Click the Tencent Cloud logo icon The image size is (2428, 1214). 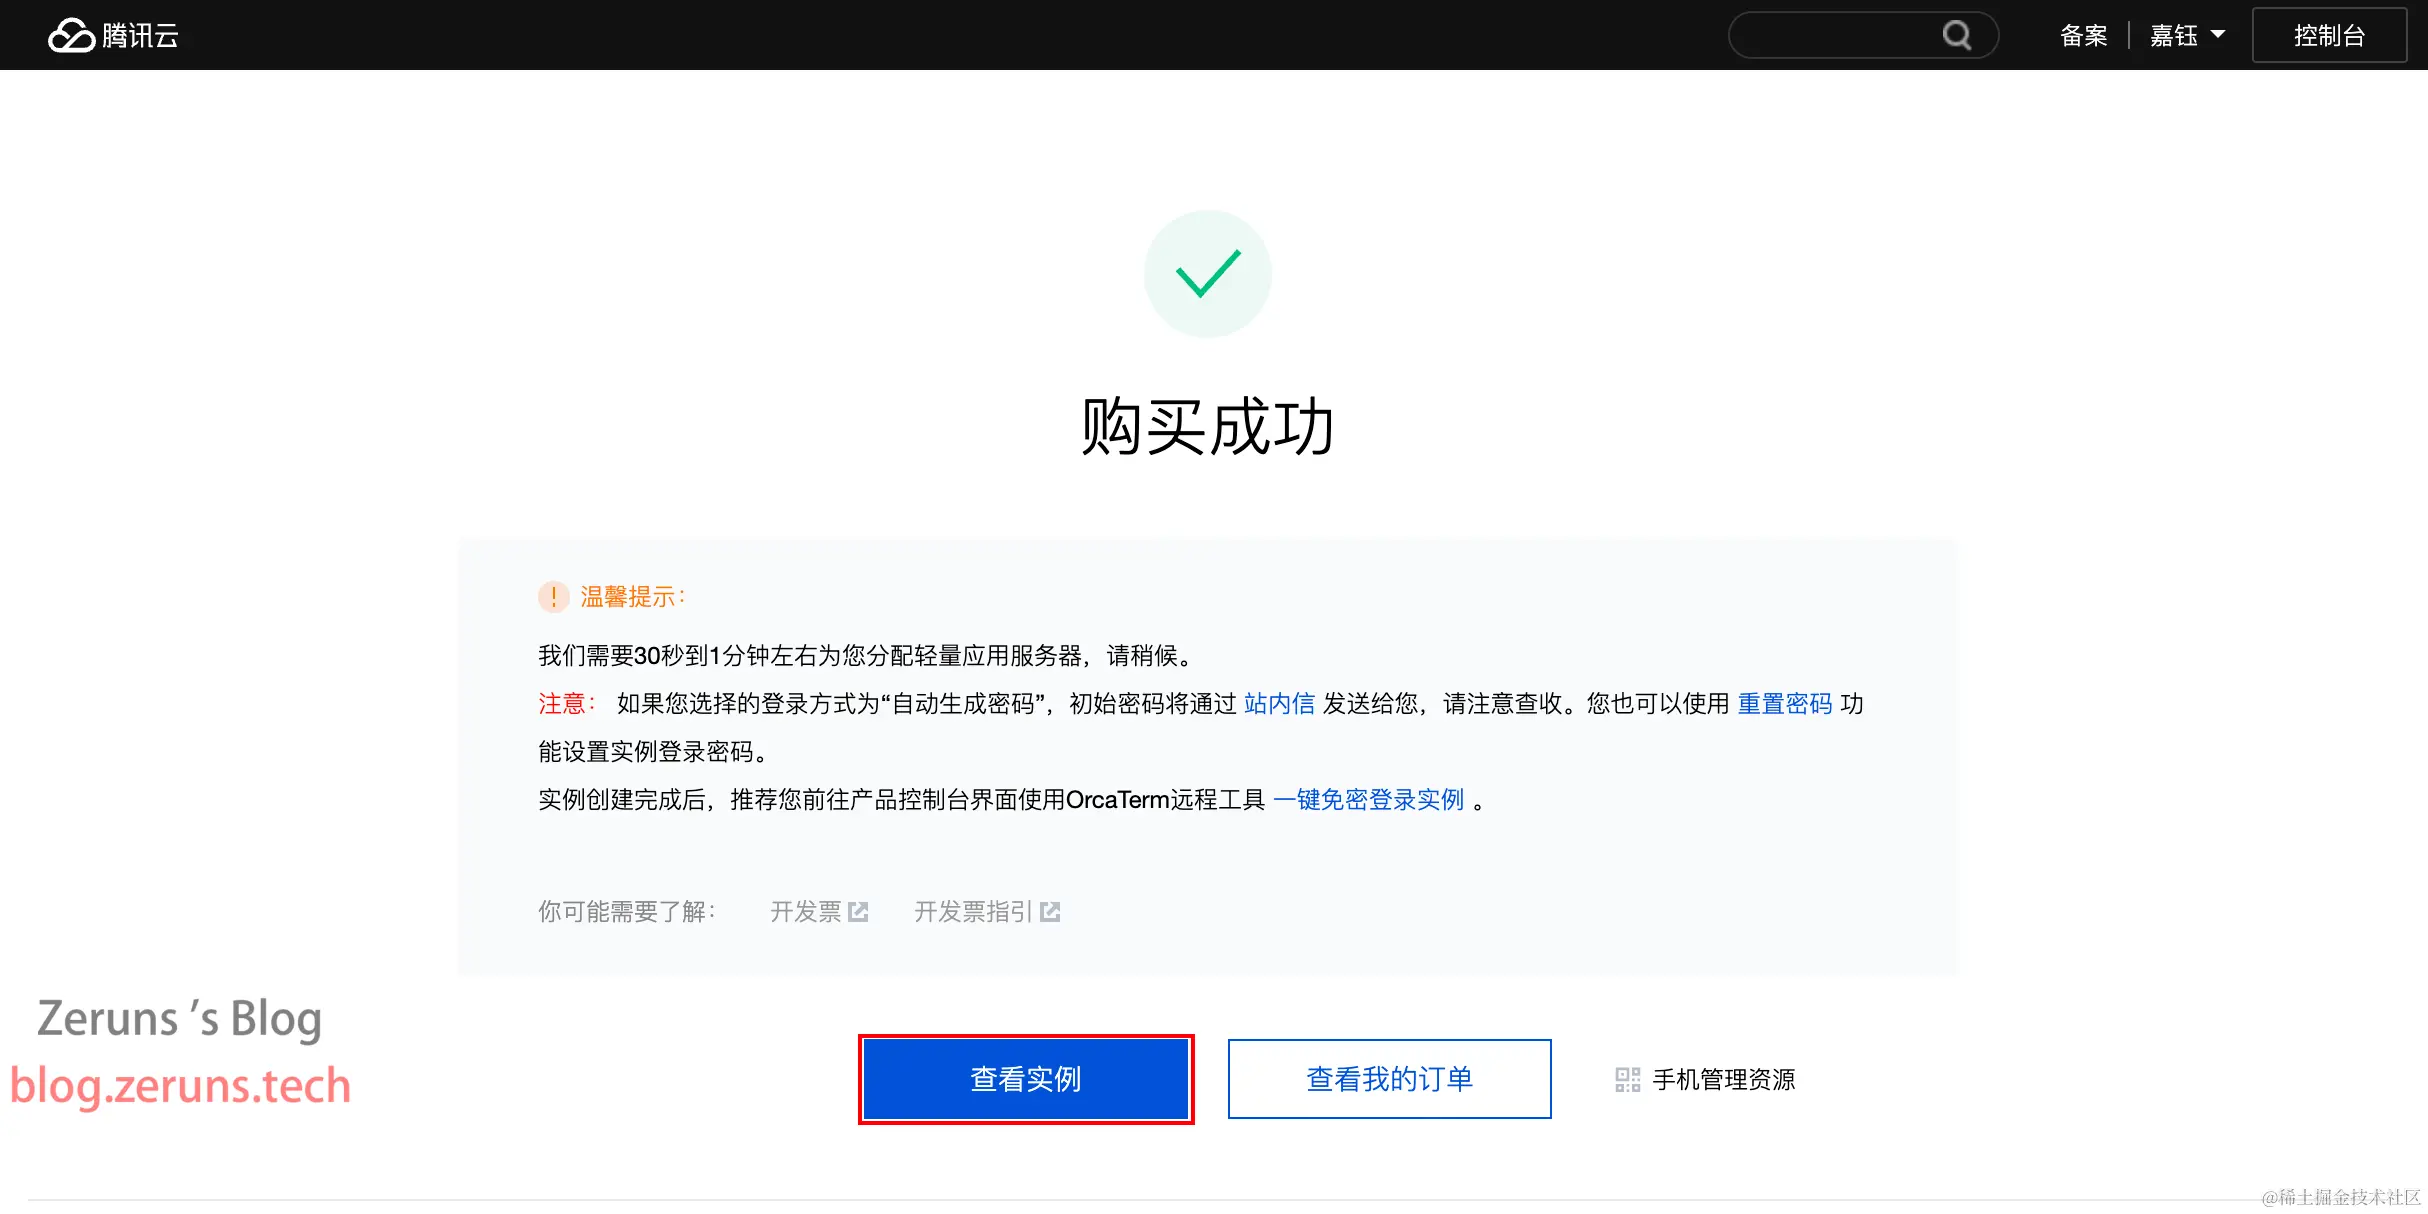point(72,36)
